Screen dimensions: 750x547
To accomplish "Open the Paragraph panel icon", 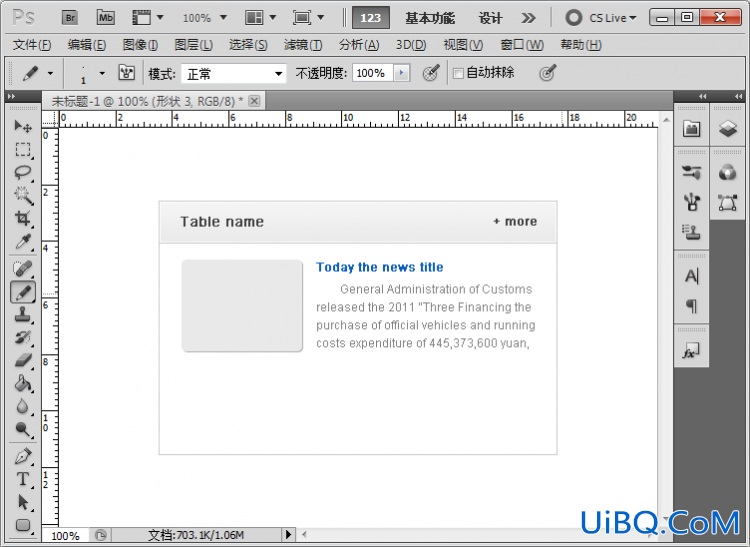I will [x=692, y=306].
